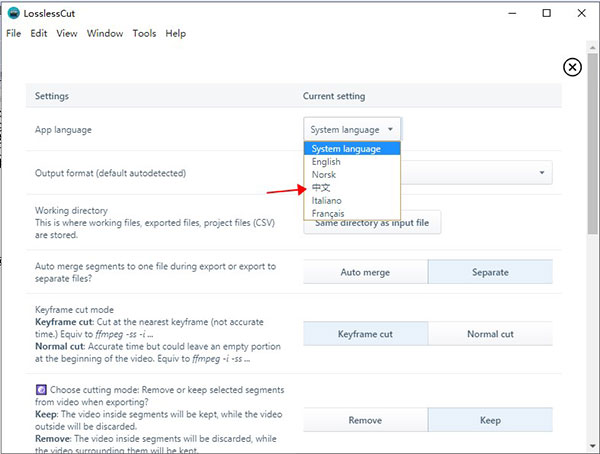Screen dimensions: 600x454
Task: Switch to Normal cut mode
Action: tap(490, 334)
